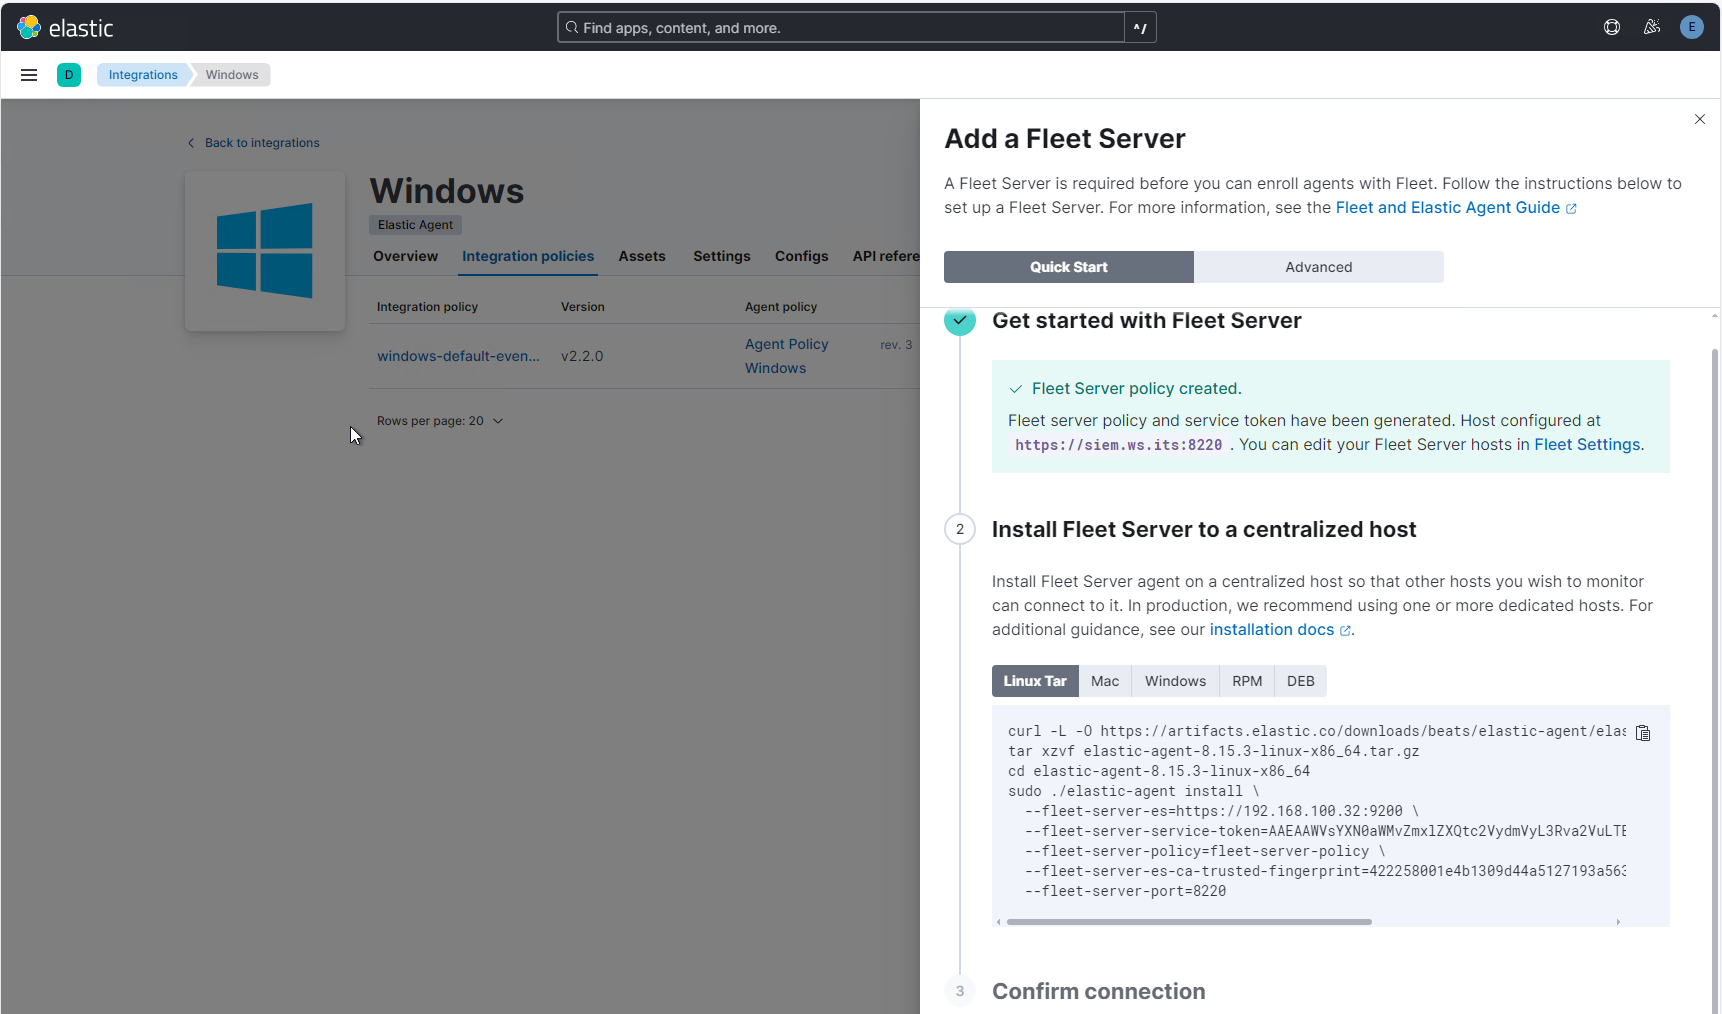Click the v2.2.0 version cell
Screen dimensions: 1722x1014
point(582,356)
